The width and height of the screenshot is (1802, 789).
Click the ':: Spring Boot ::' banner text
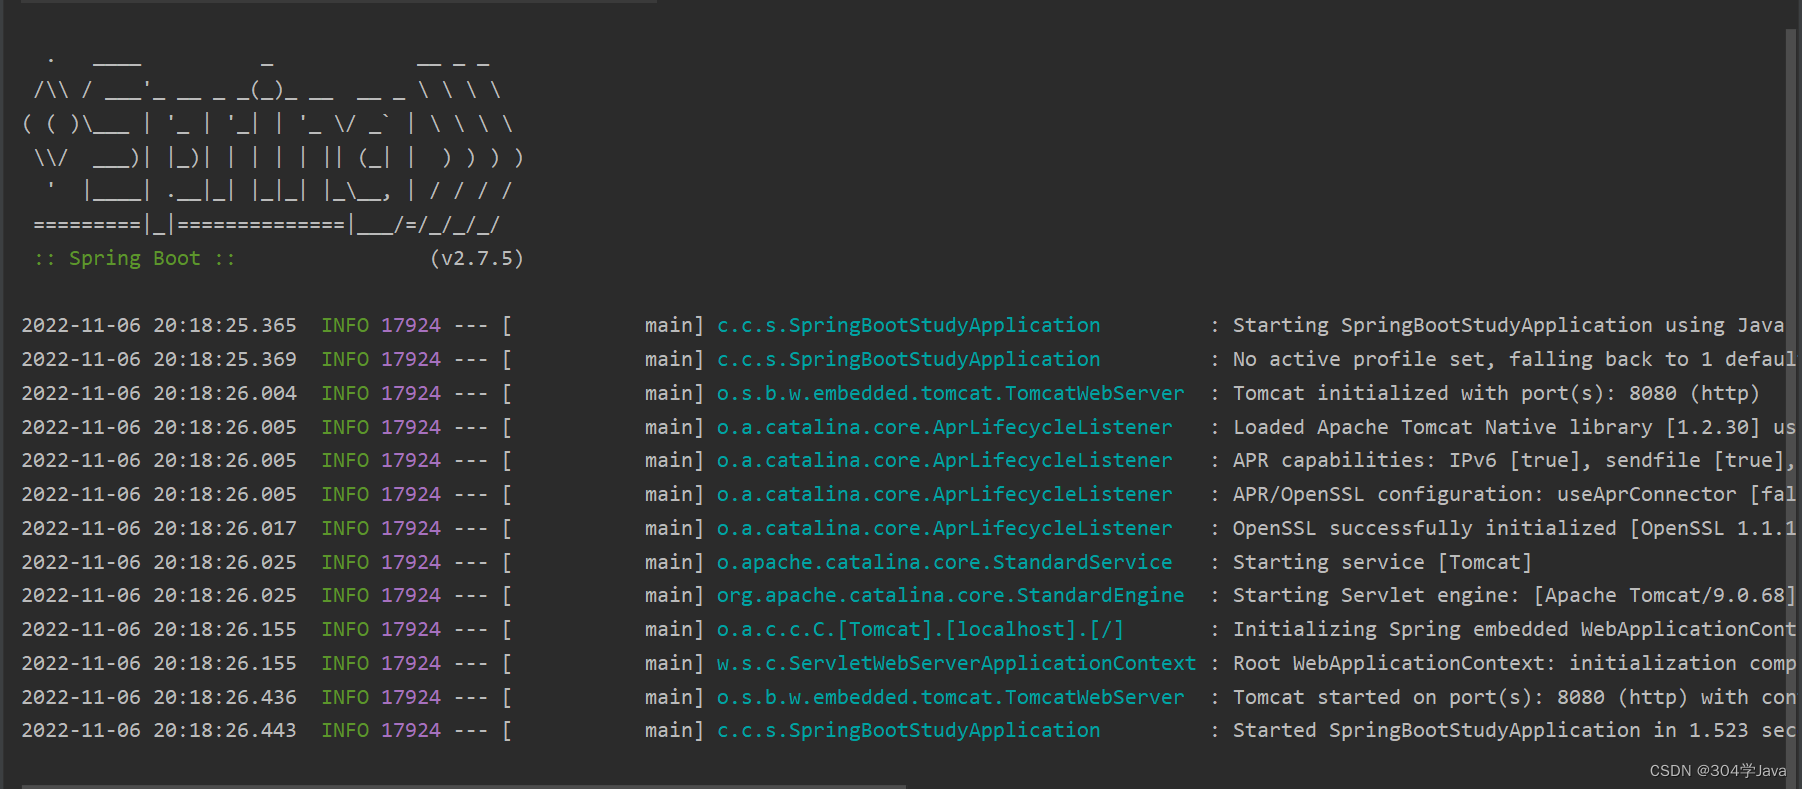click(x=134, y=258)
